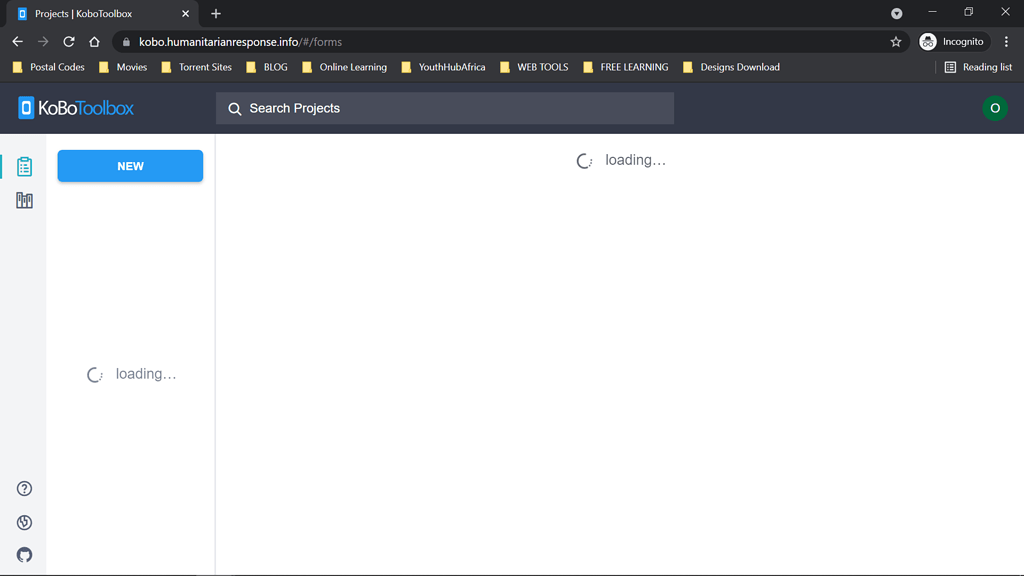The width and height of the screenshot is (1024, 576).
Task: Expand the Movies bookmarks folder
Action: pyautogui.click(x=123, y=67)
